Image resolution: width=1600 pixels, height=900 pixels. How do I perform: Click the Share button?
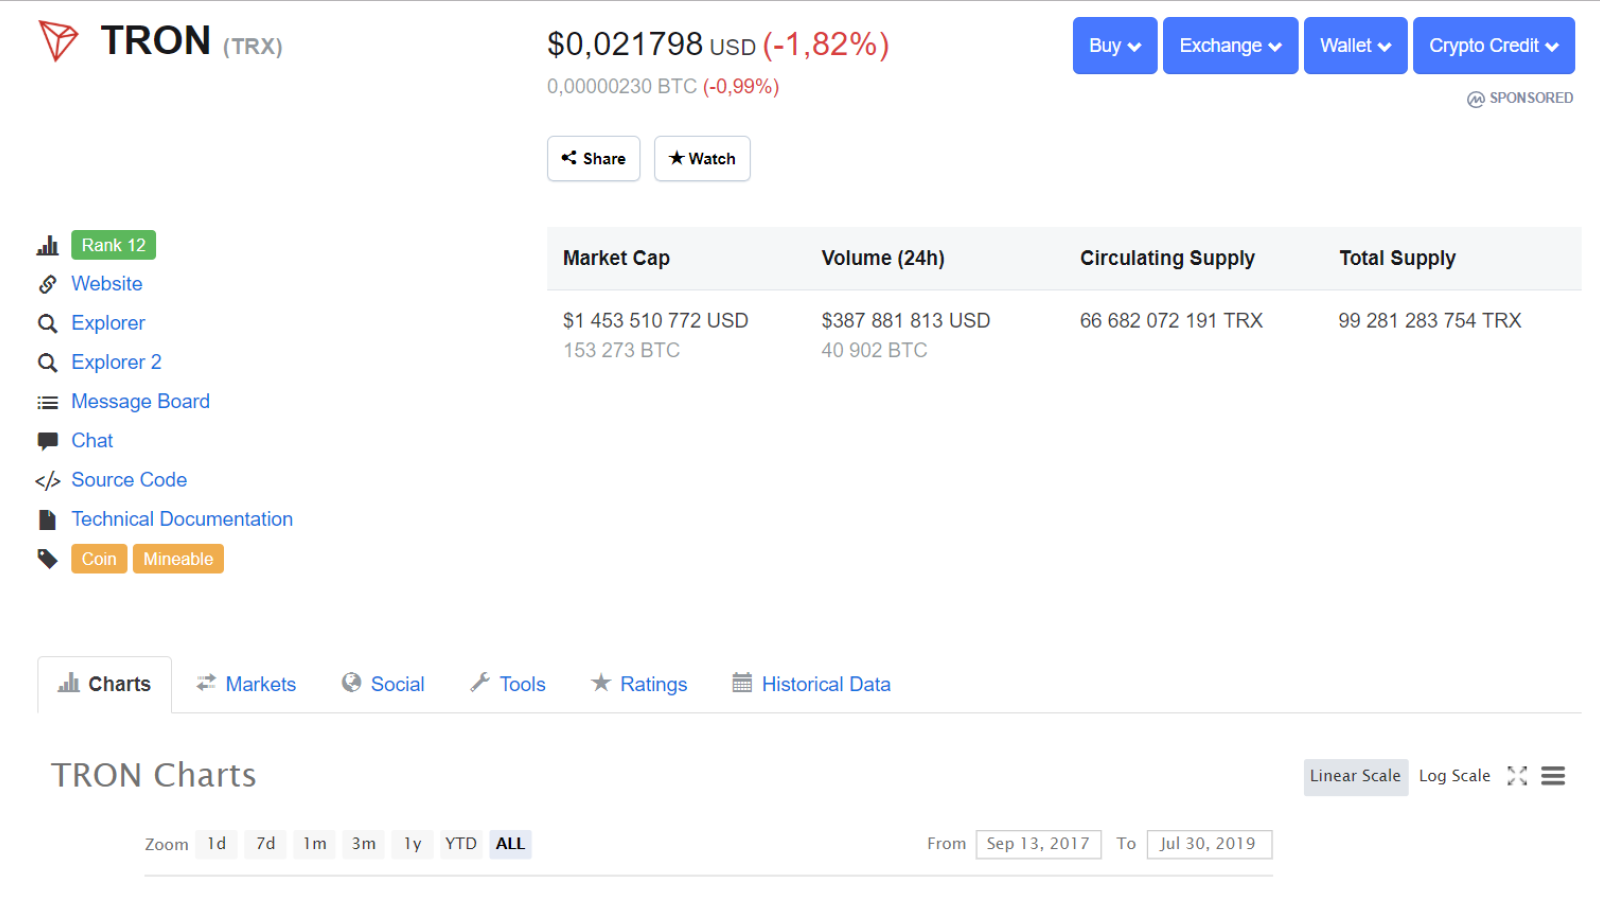(594, 158)
